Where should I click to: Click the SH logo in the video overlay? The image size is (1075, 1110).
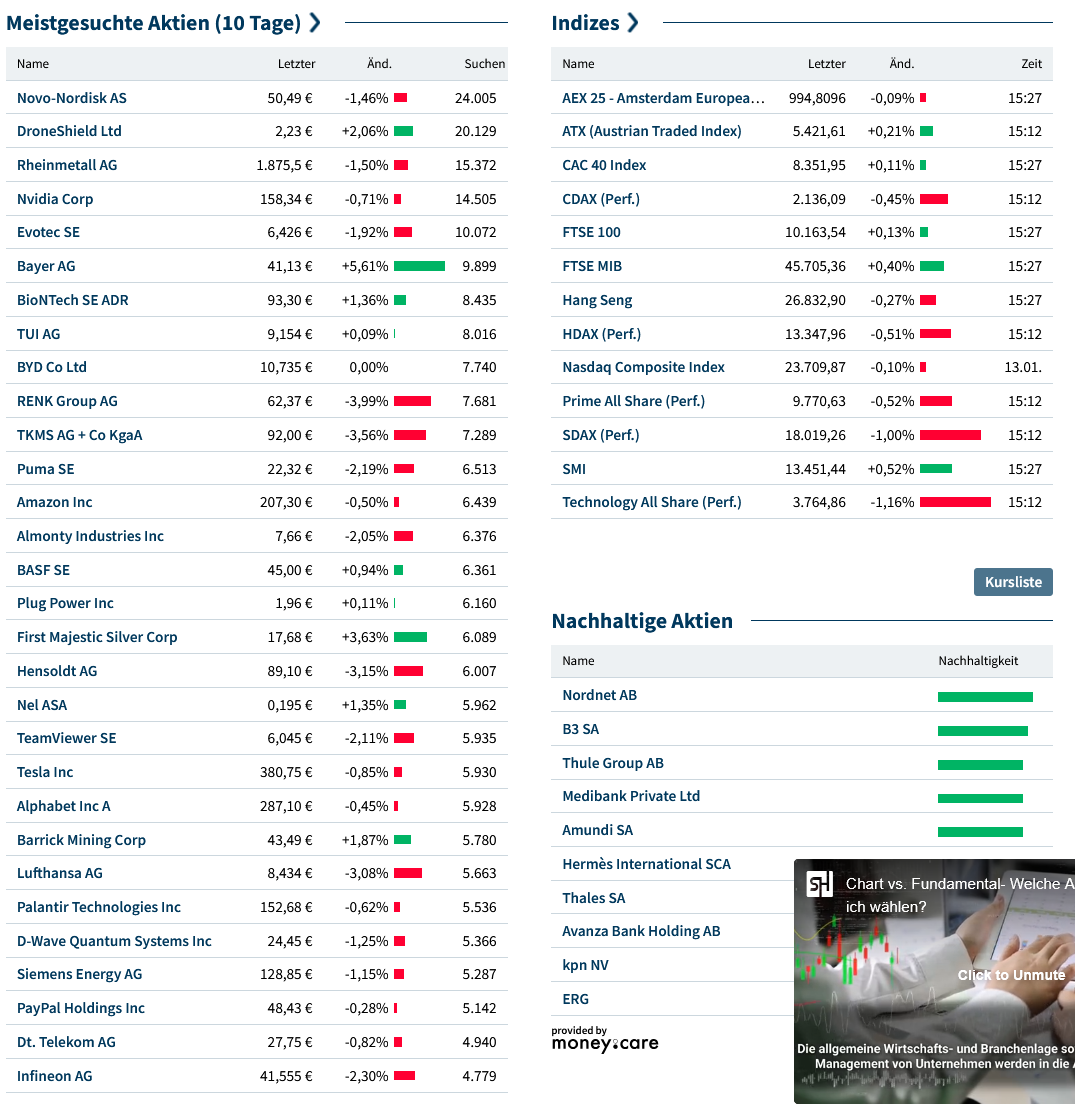tap(820, 884)
